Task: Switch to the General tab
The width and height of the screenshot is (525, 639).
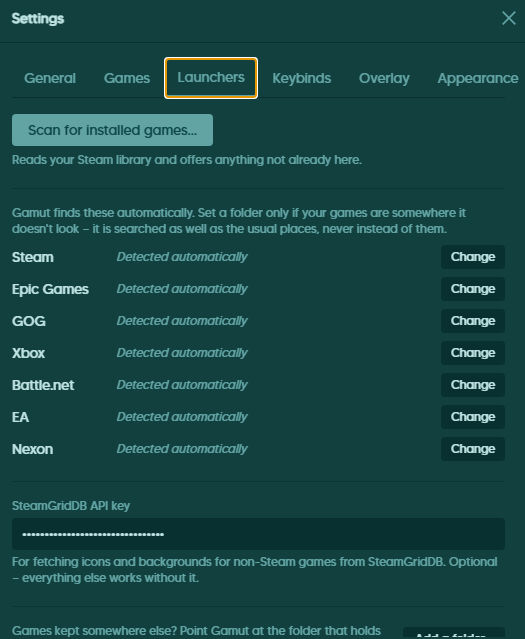Action: 50,78
